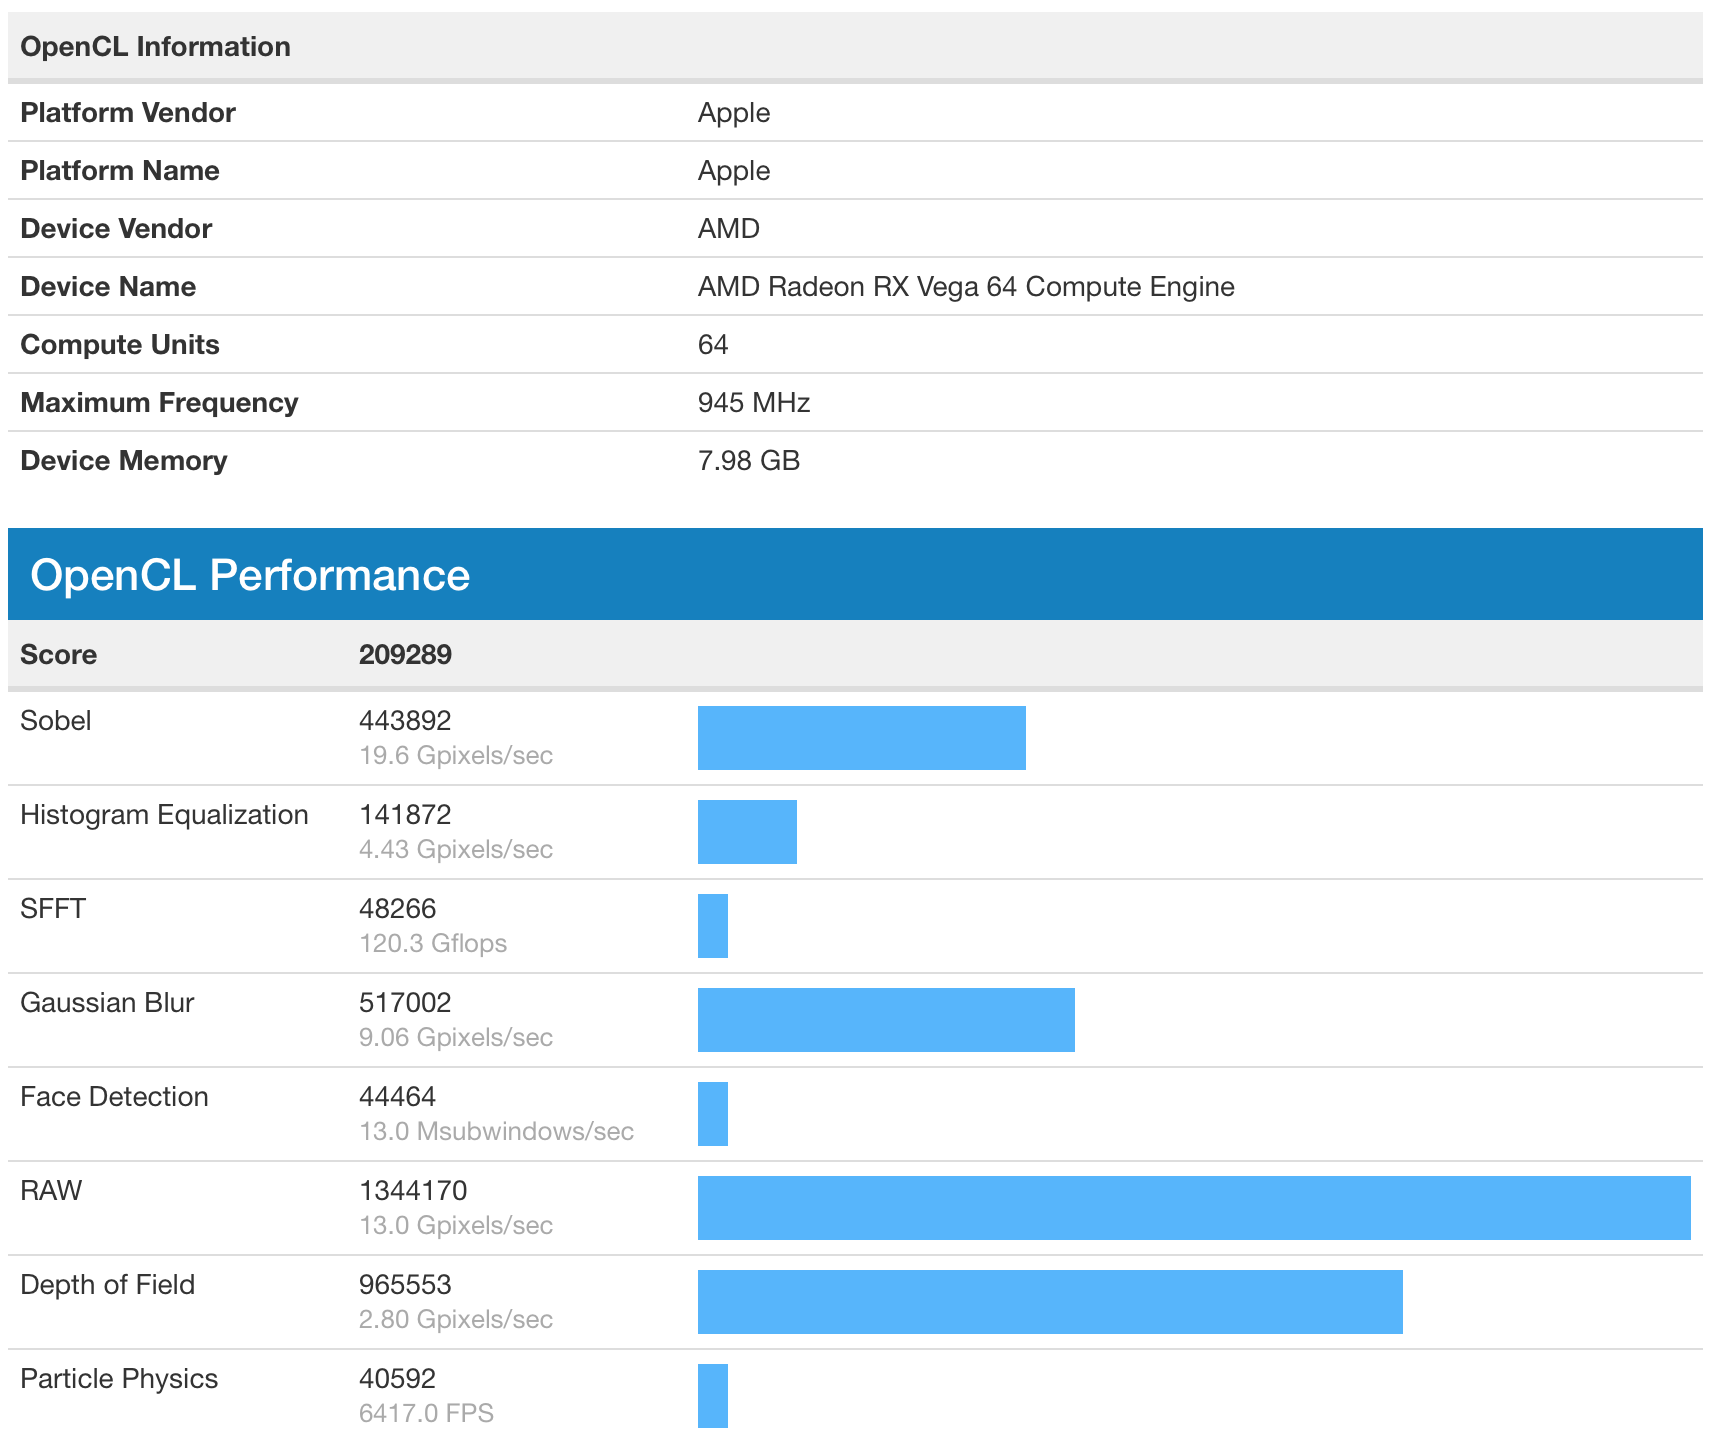Click the AMD device vendor value
The height and width of the screenshot is (1450, 1714).
click(x=729, y=229)
